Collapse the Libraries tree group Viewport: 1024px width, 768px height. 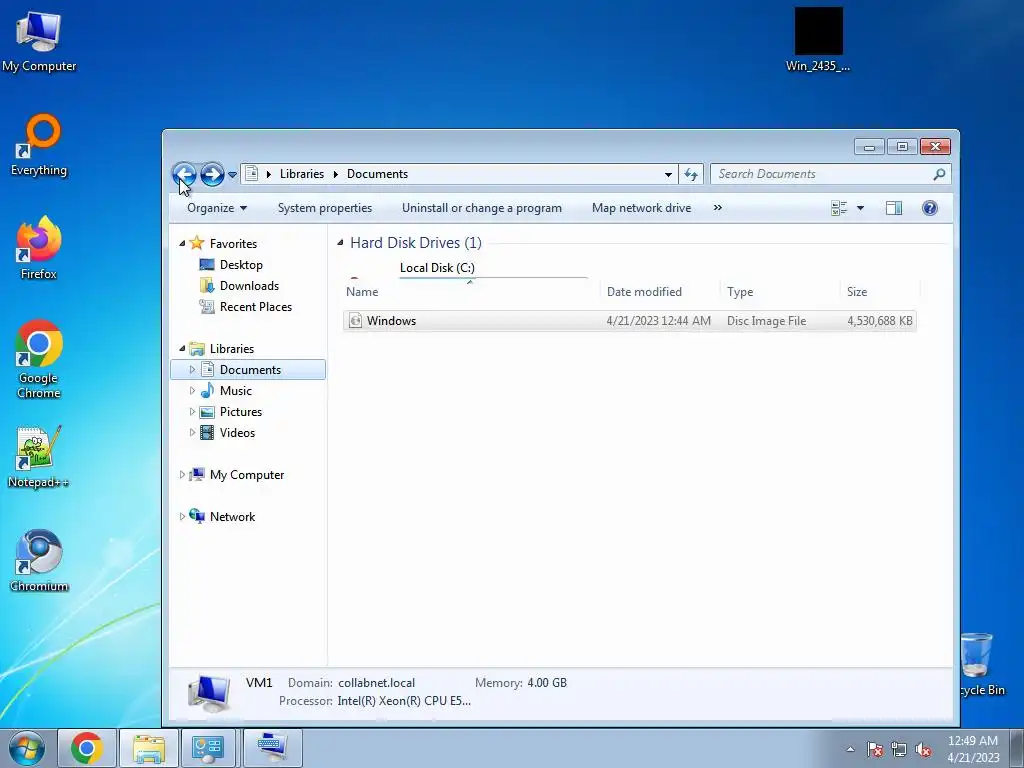[x=182, y=348]
